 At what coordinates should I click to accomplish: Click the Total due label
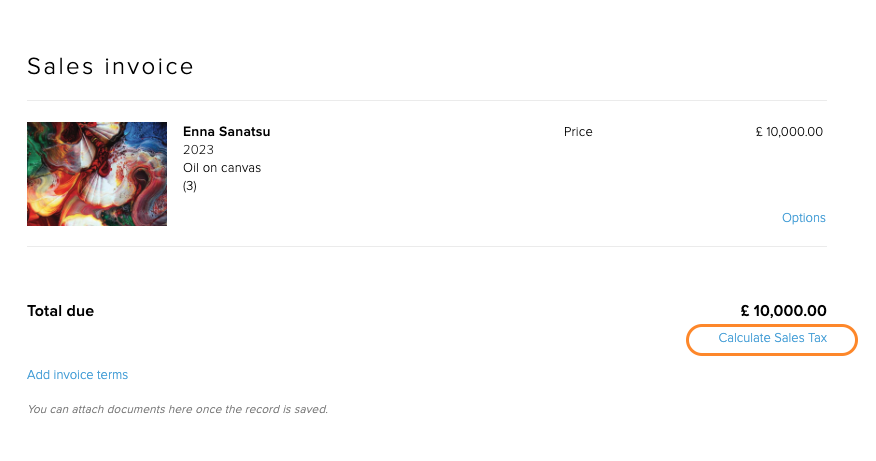point(60,311)
